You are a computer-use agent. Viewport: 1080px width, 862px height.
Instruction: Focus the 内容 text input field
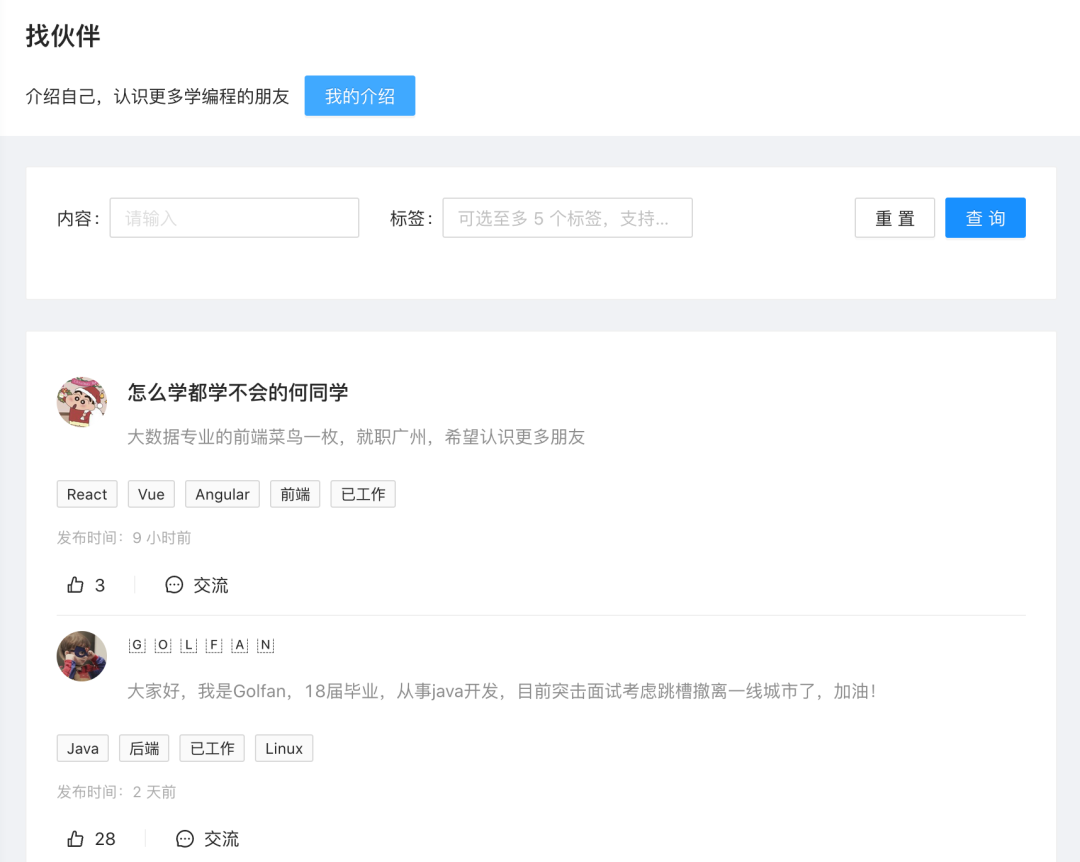pos(234,218)
